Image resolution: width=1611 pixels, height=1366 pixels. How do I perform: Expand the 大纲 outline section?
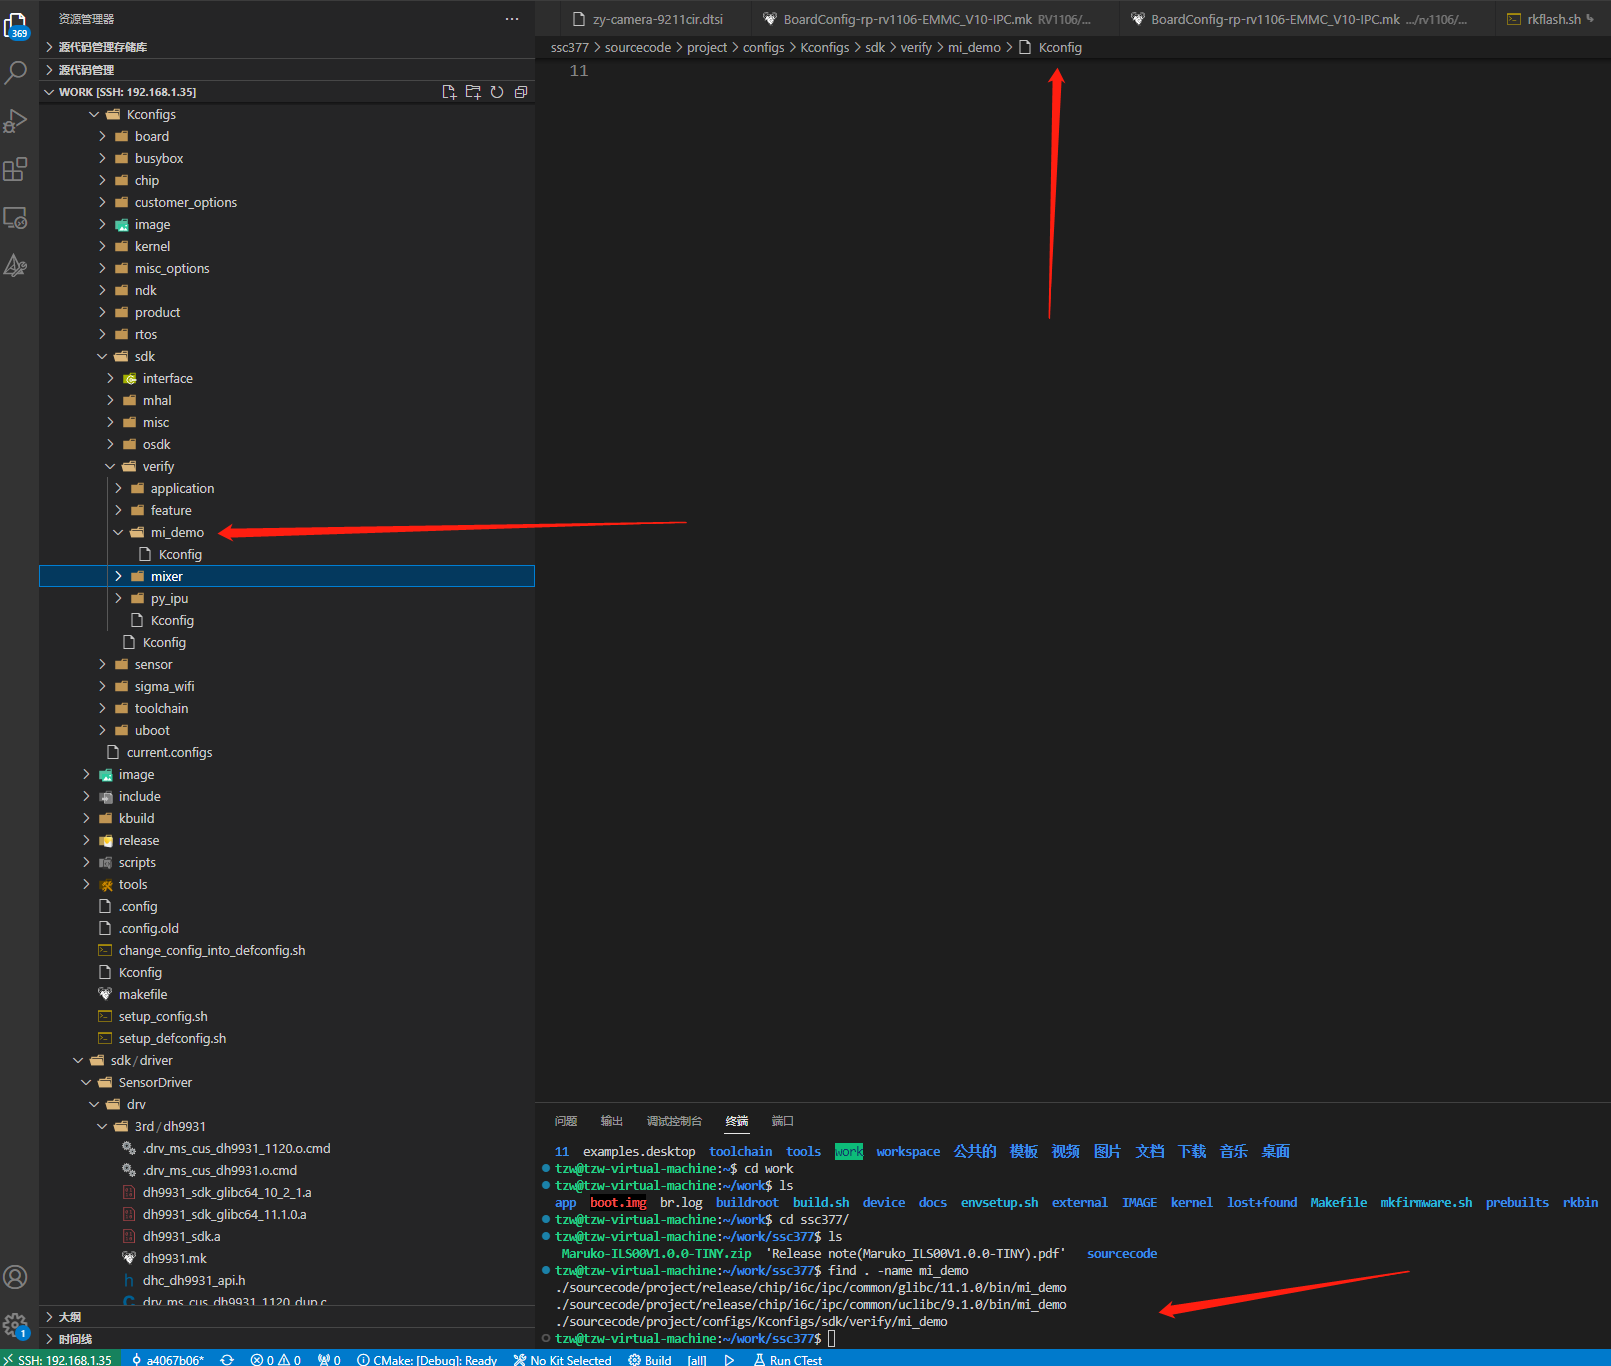(x=70, y=1317)
